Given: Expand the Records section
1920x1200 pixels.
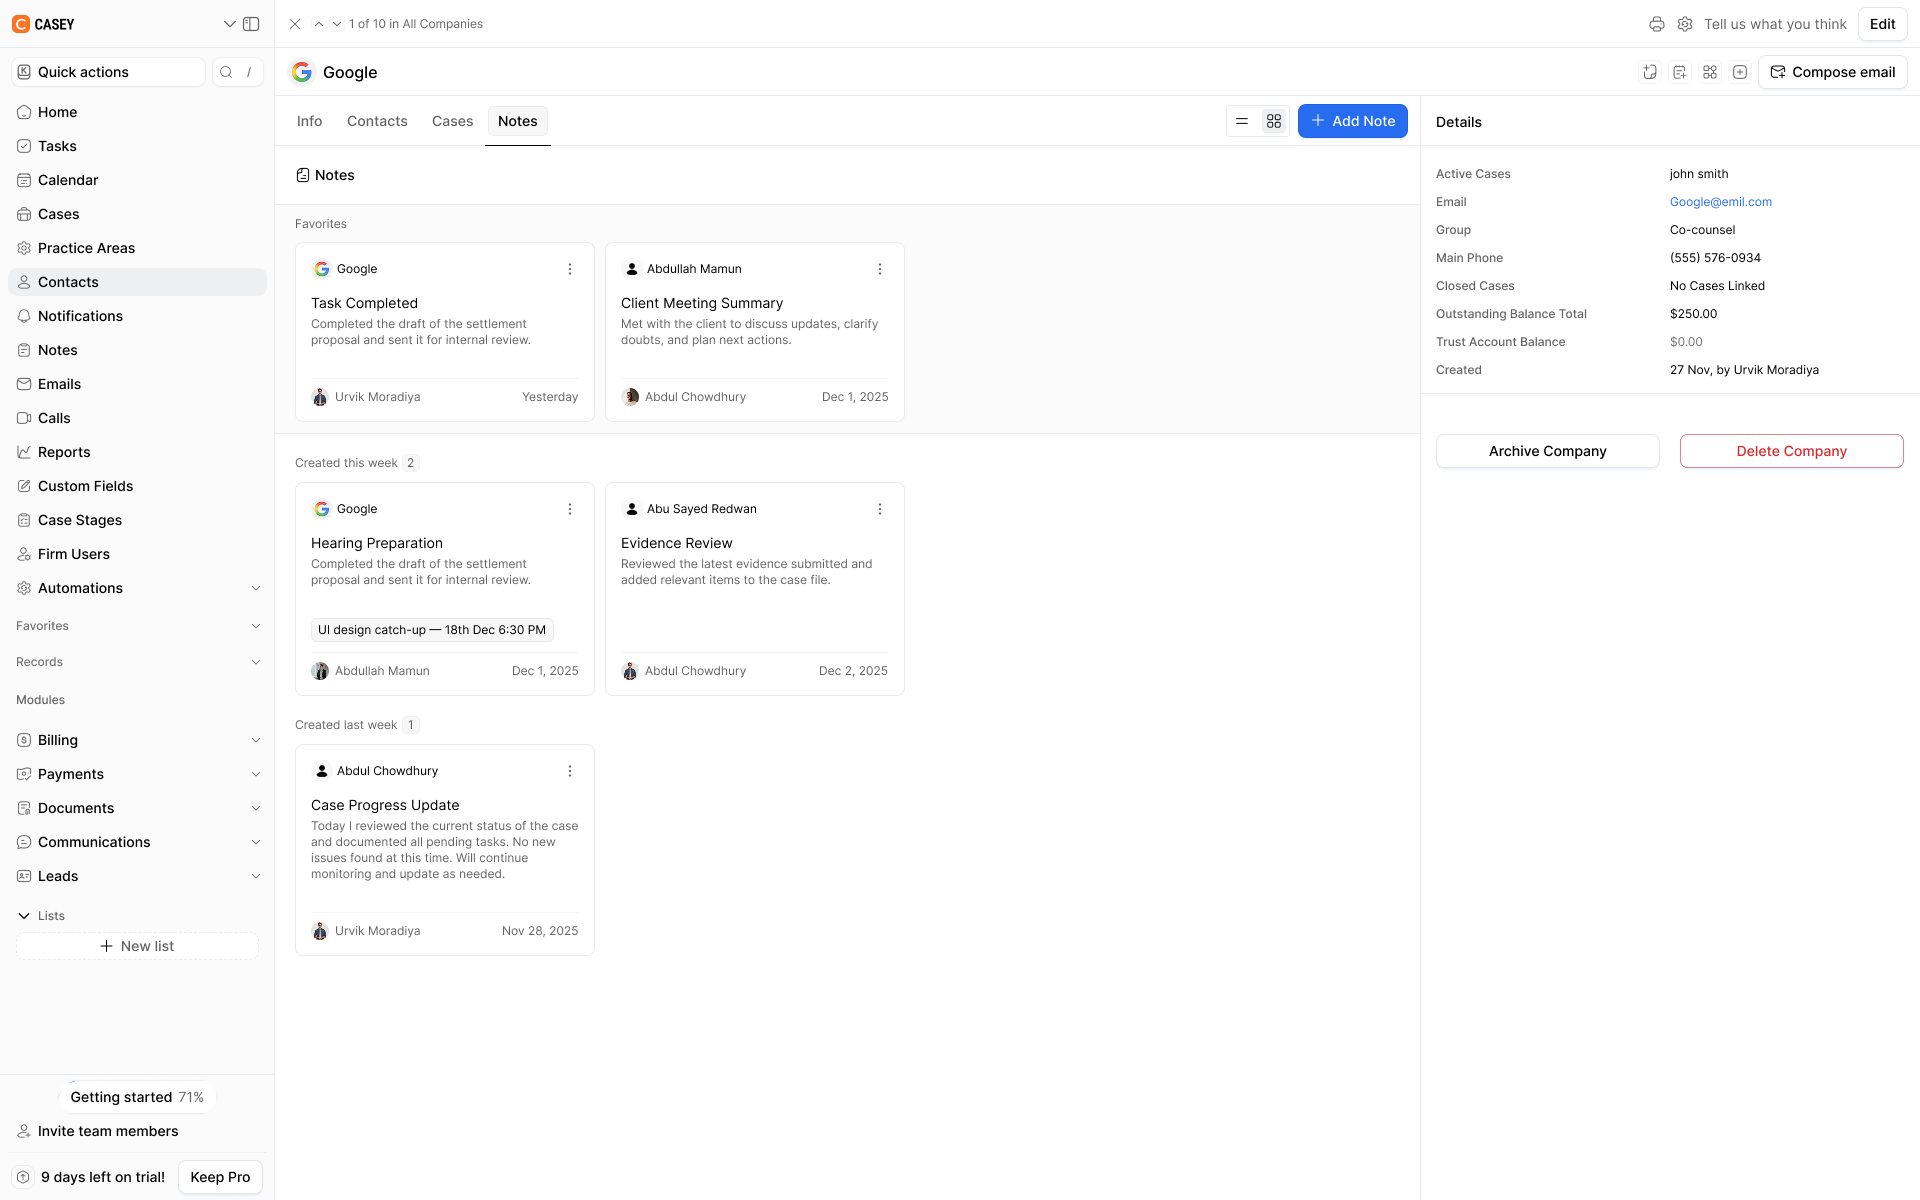Looking at the screenshot, I should (256, 662).
